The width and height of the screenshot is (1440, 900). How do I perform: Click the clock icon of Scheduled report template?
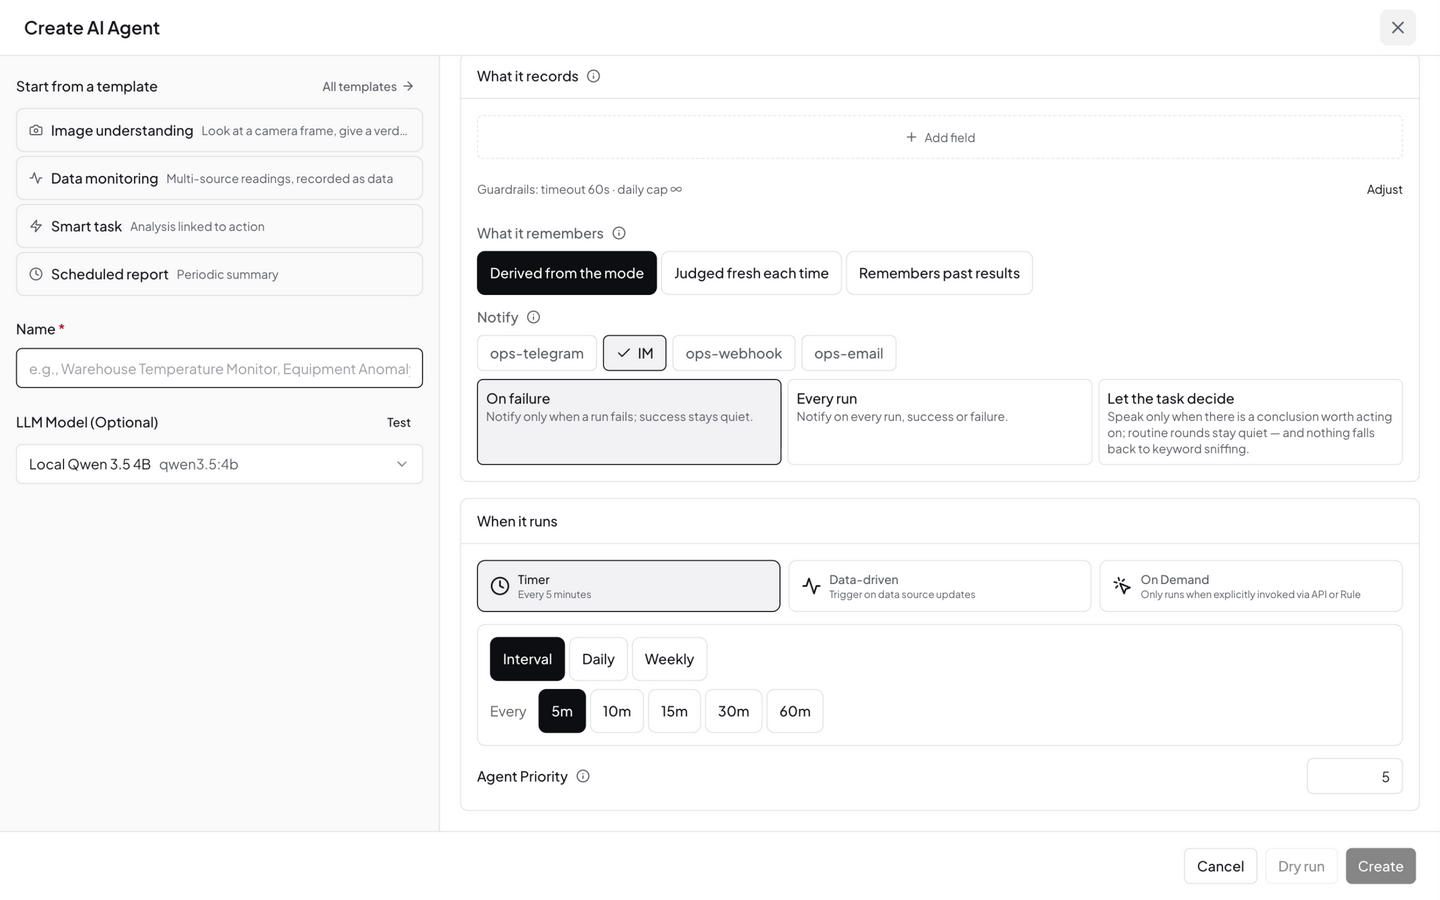point(36,274)
